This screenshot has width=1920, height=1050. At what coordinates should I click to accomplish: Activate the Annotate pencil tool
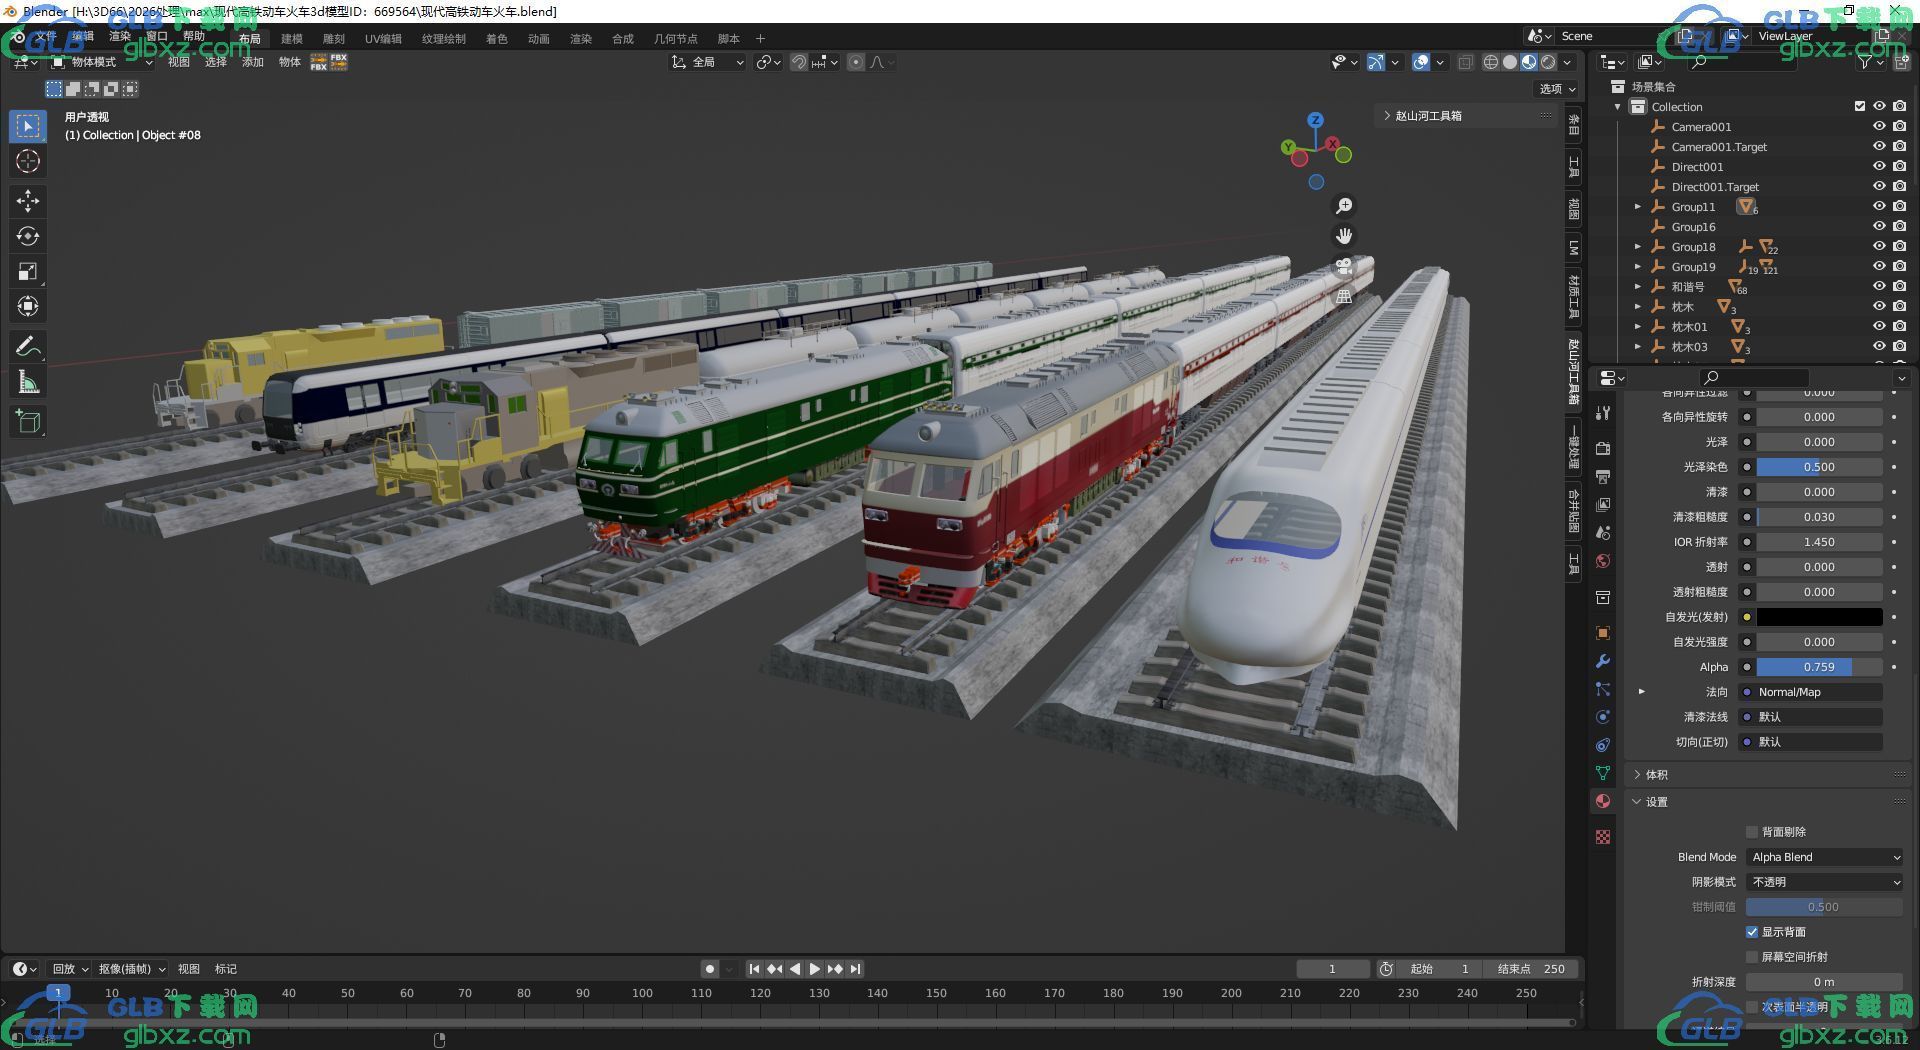(x=28, y=347)
